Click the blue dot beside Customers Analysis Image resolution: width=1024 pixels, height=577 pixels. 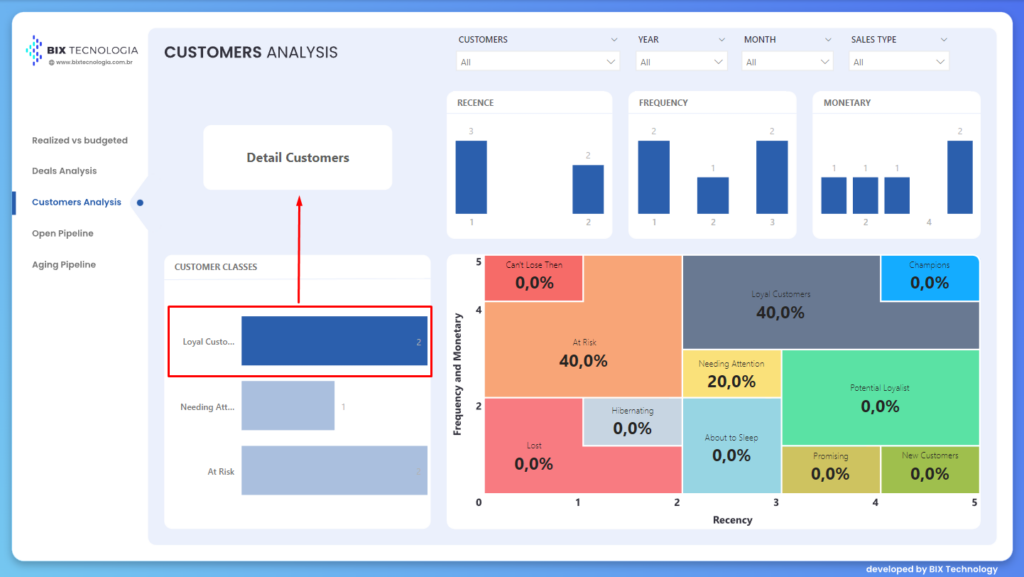click(x=140, y=202)
